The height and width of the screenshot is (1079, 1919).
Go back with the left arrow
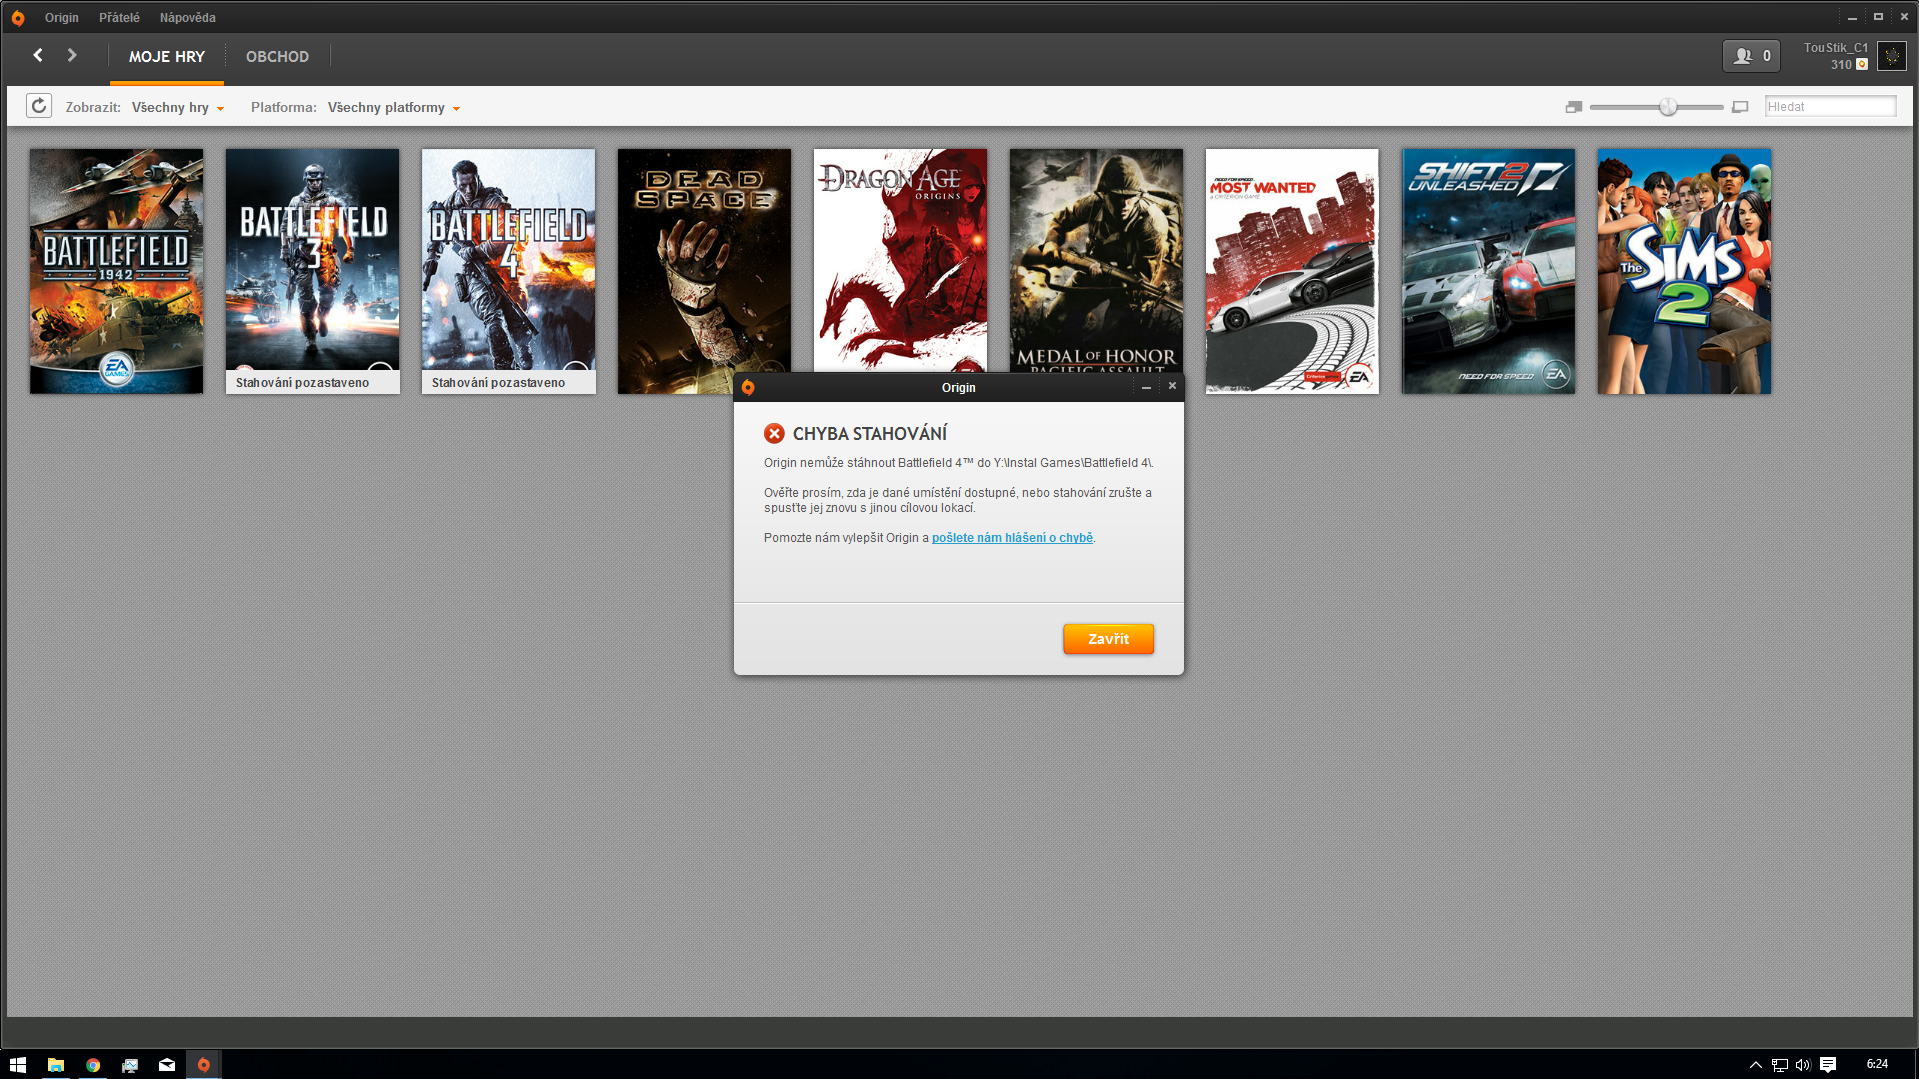coord(38,56)
